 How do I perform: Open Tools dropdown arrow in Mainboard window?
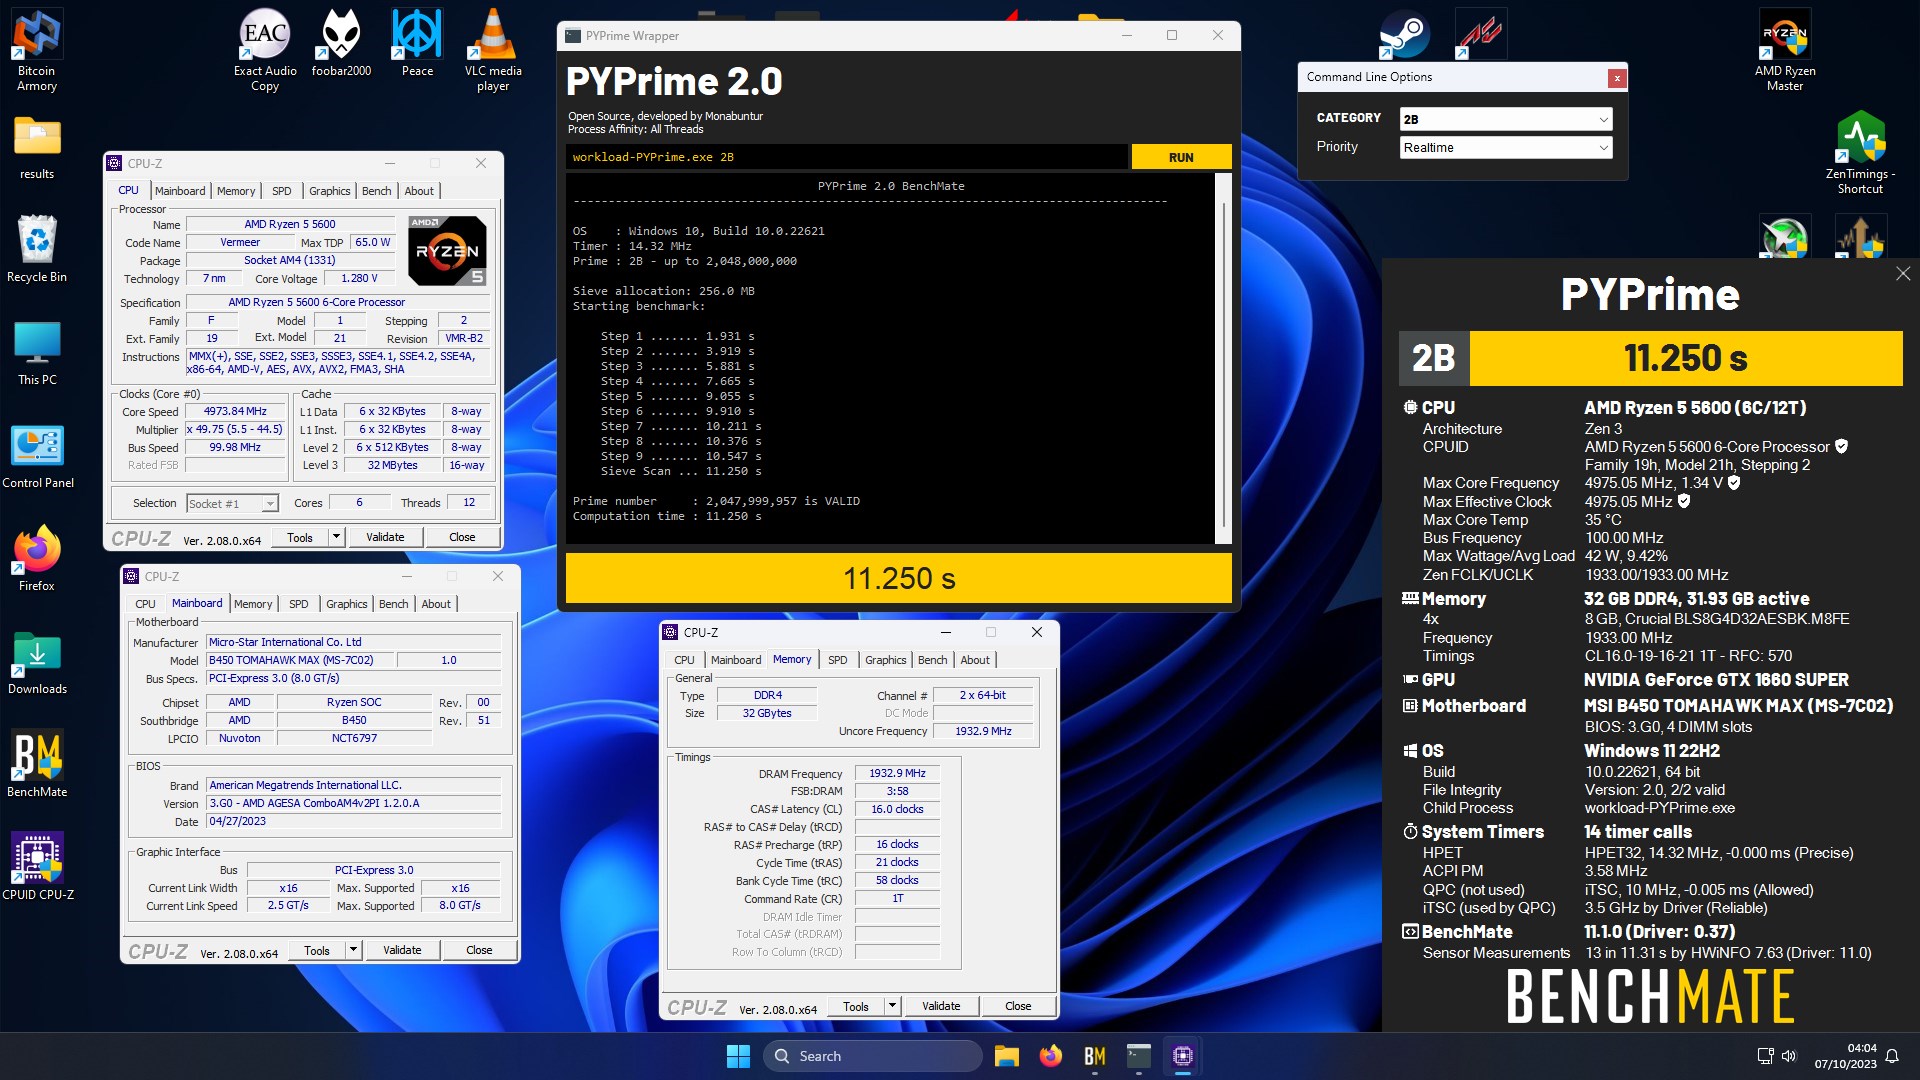pyautogui.click(x=353, y=950)
